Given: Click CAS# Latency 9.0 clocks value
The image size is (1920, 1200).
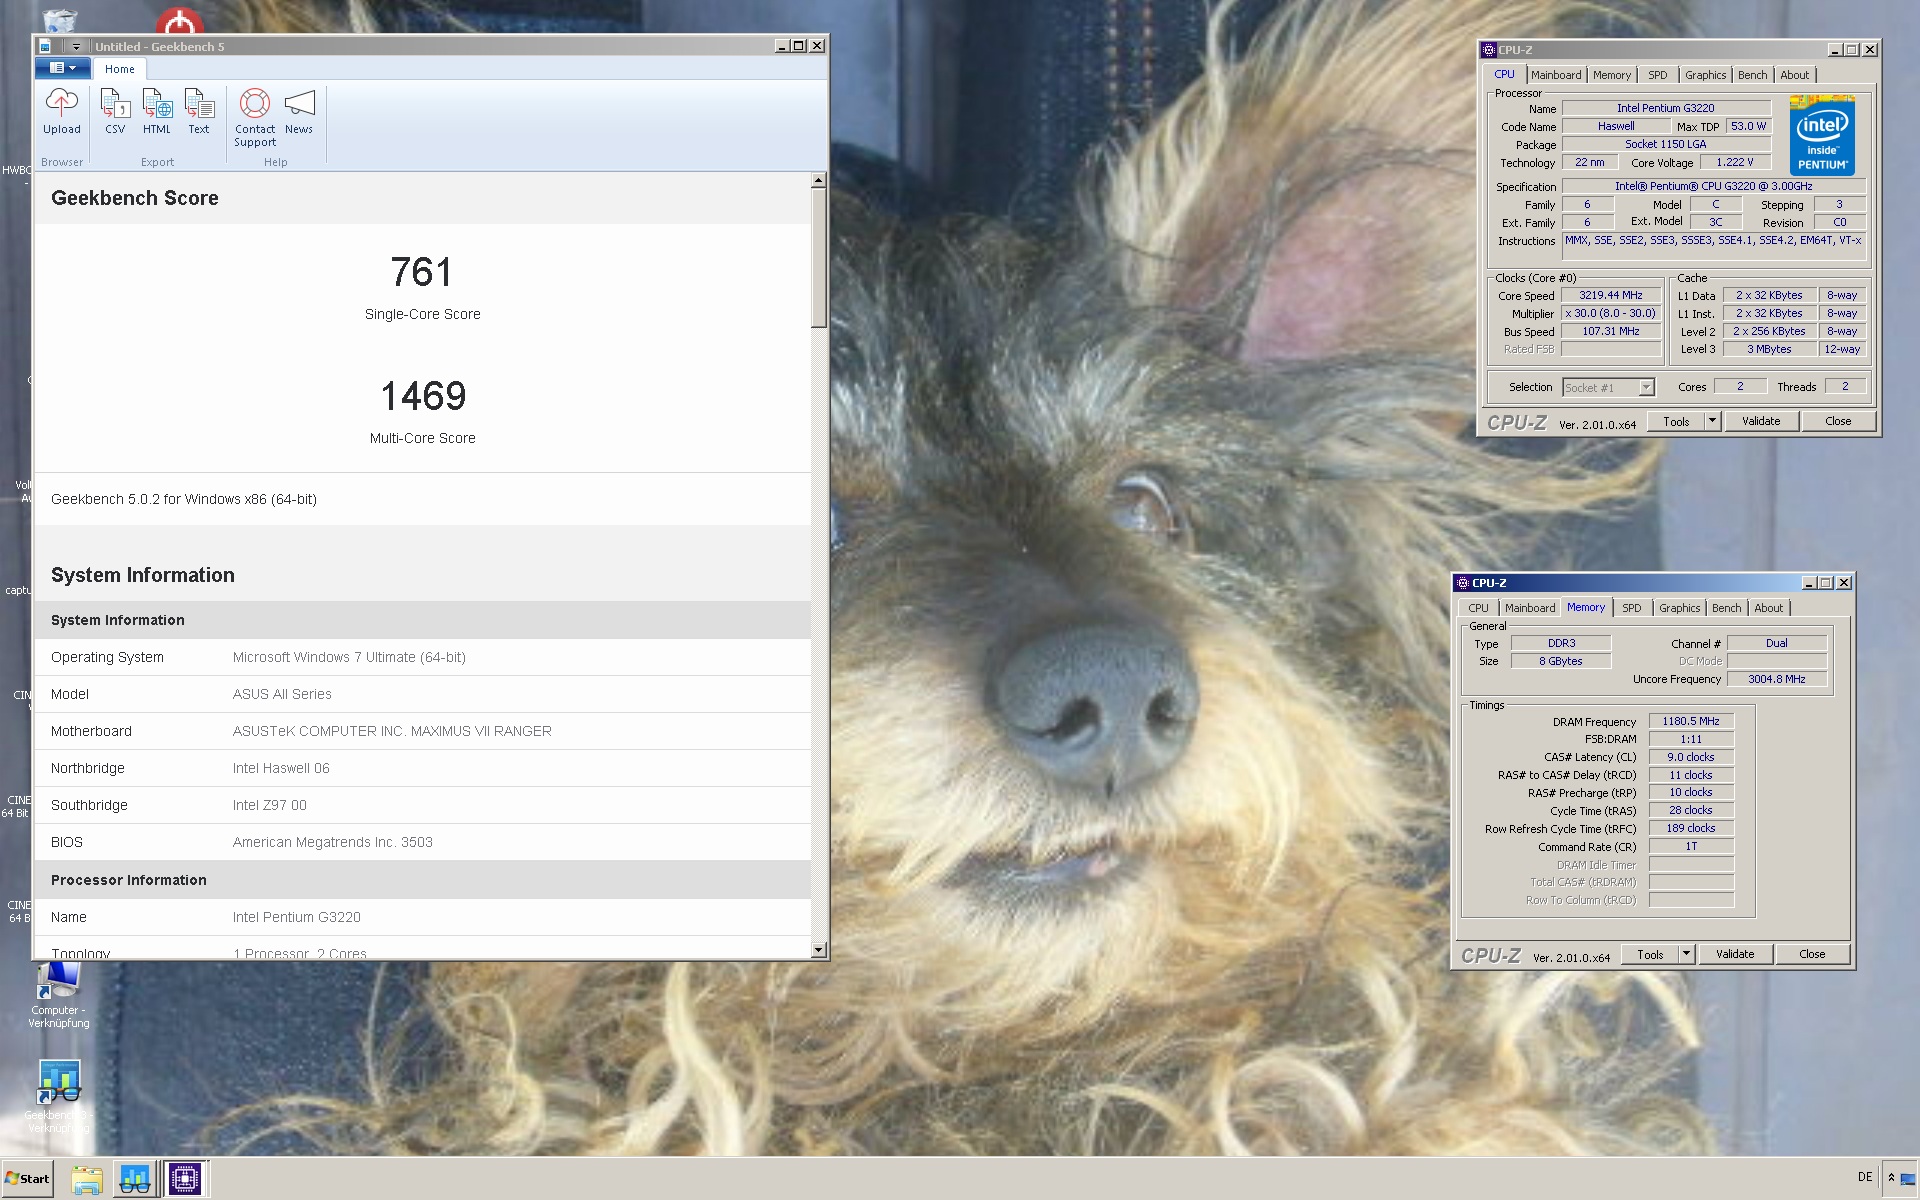Looking at the screenshot, I should 1691,757.
